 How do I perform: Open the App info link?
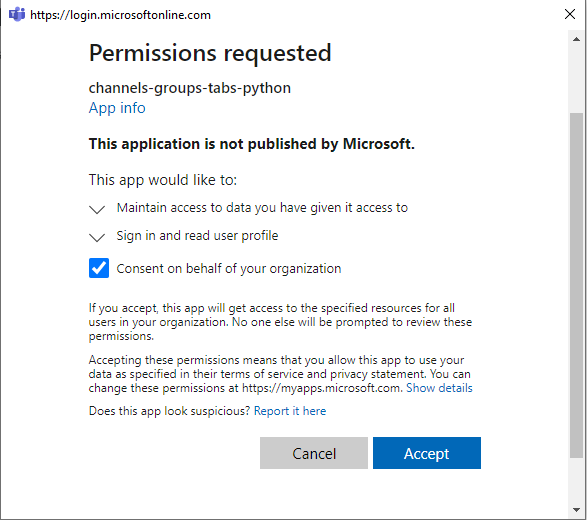[x=117, y=108]
